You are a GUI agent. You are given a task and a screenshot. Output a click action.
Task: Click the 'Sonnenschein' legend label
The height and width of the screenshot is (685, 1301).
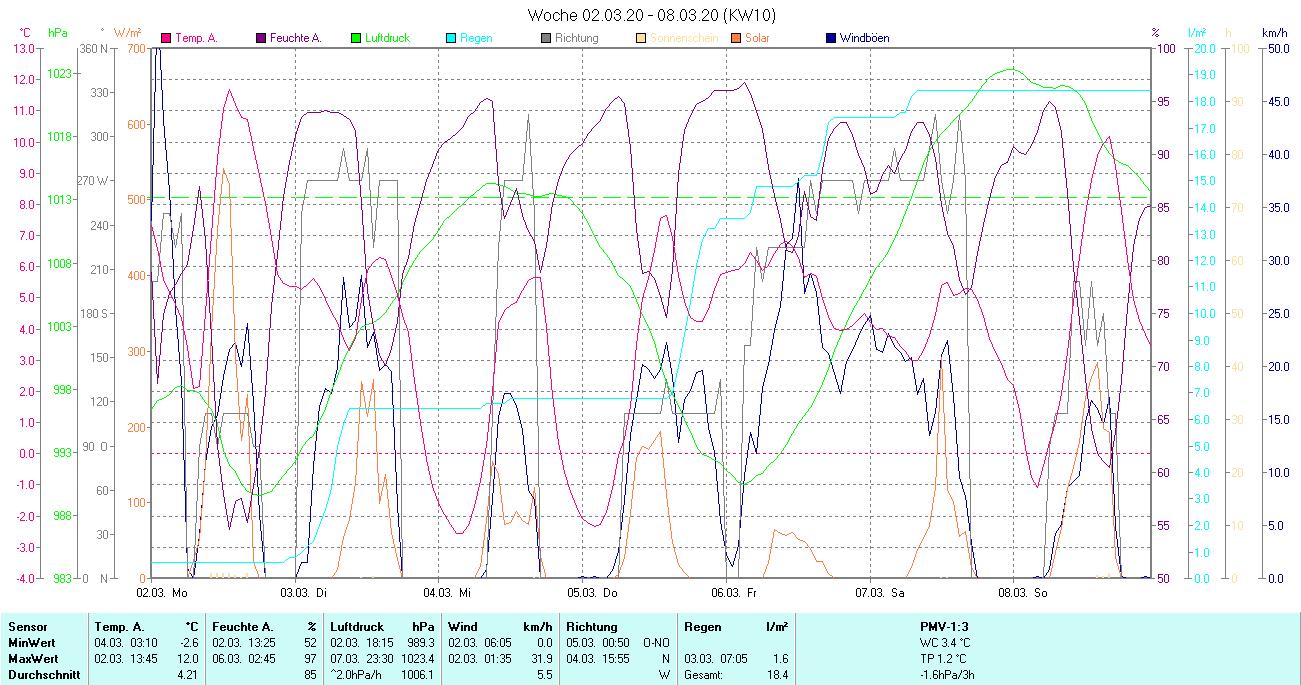pyautogui.click(x=683, y=38)
